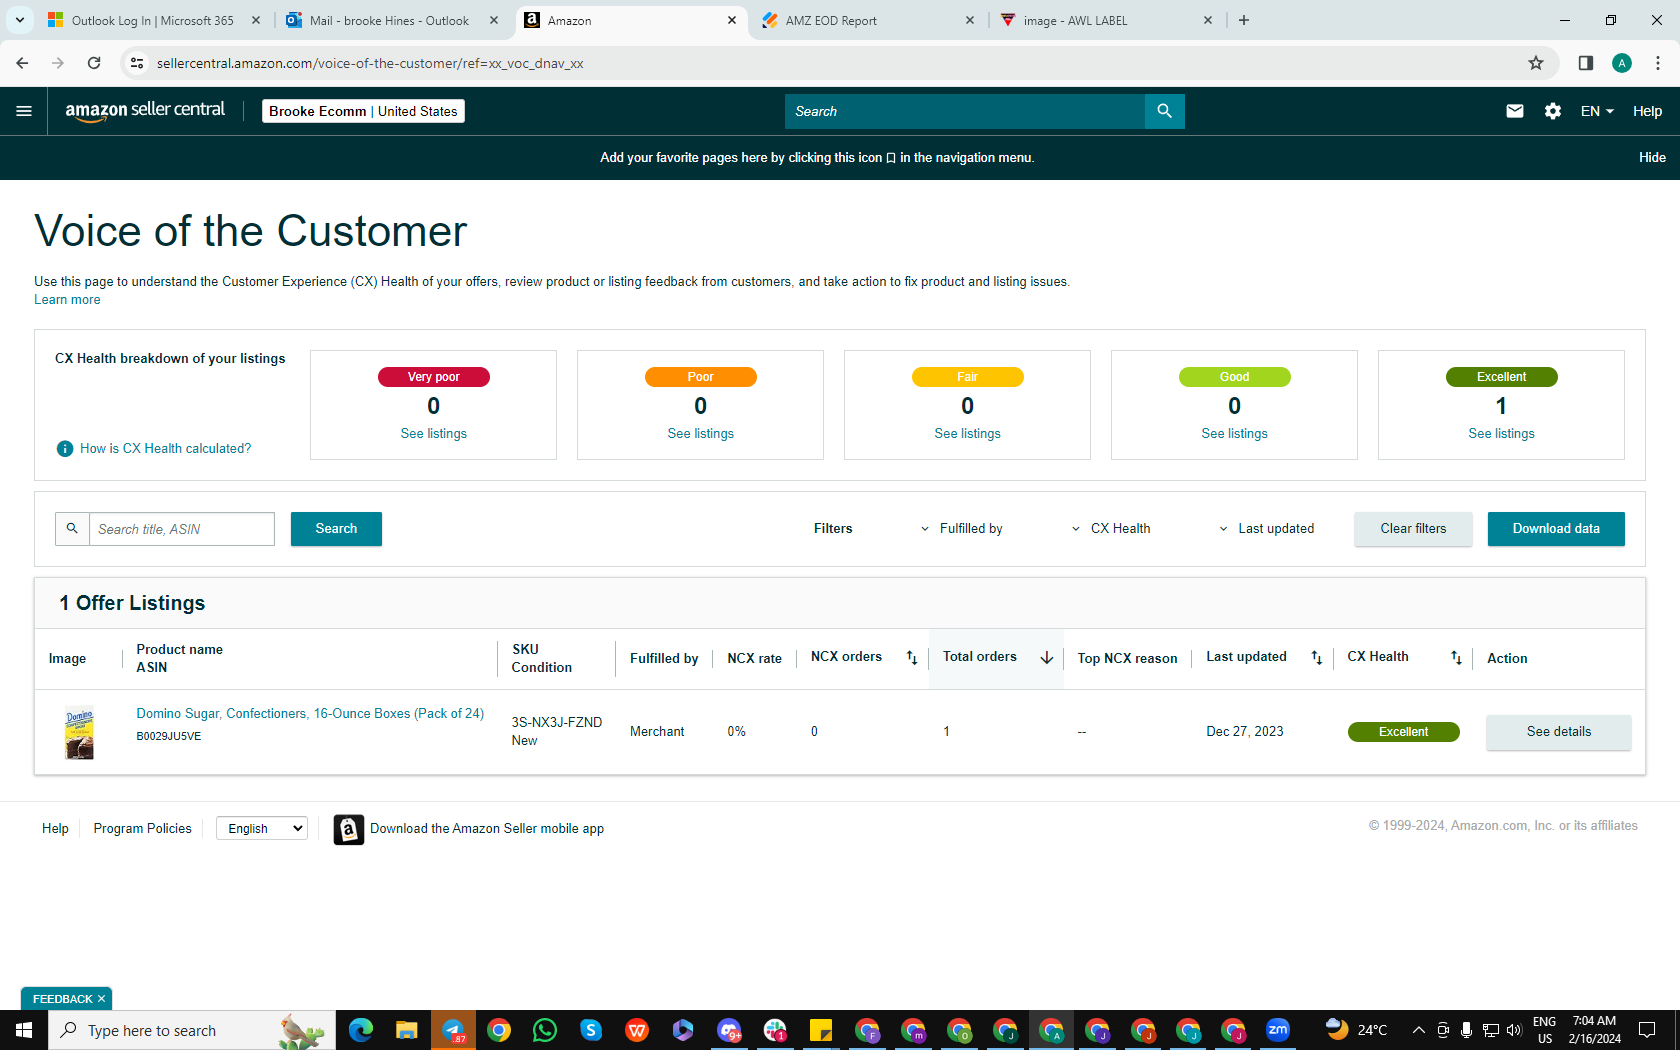
Task: Click the Windows taskbar search box
Action: pyautogui.click(x=190, y=1030)
